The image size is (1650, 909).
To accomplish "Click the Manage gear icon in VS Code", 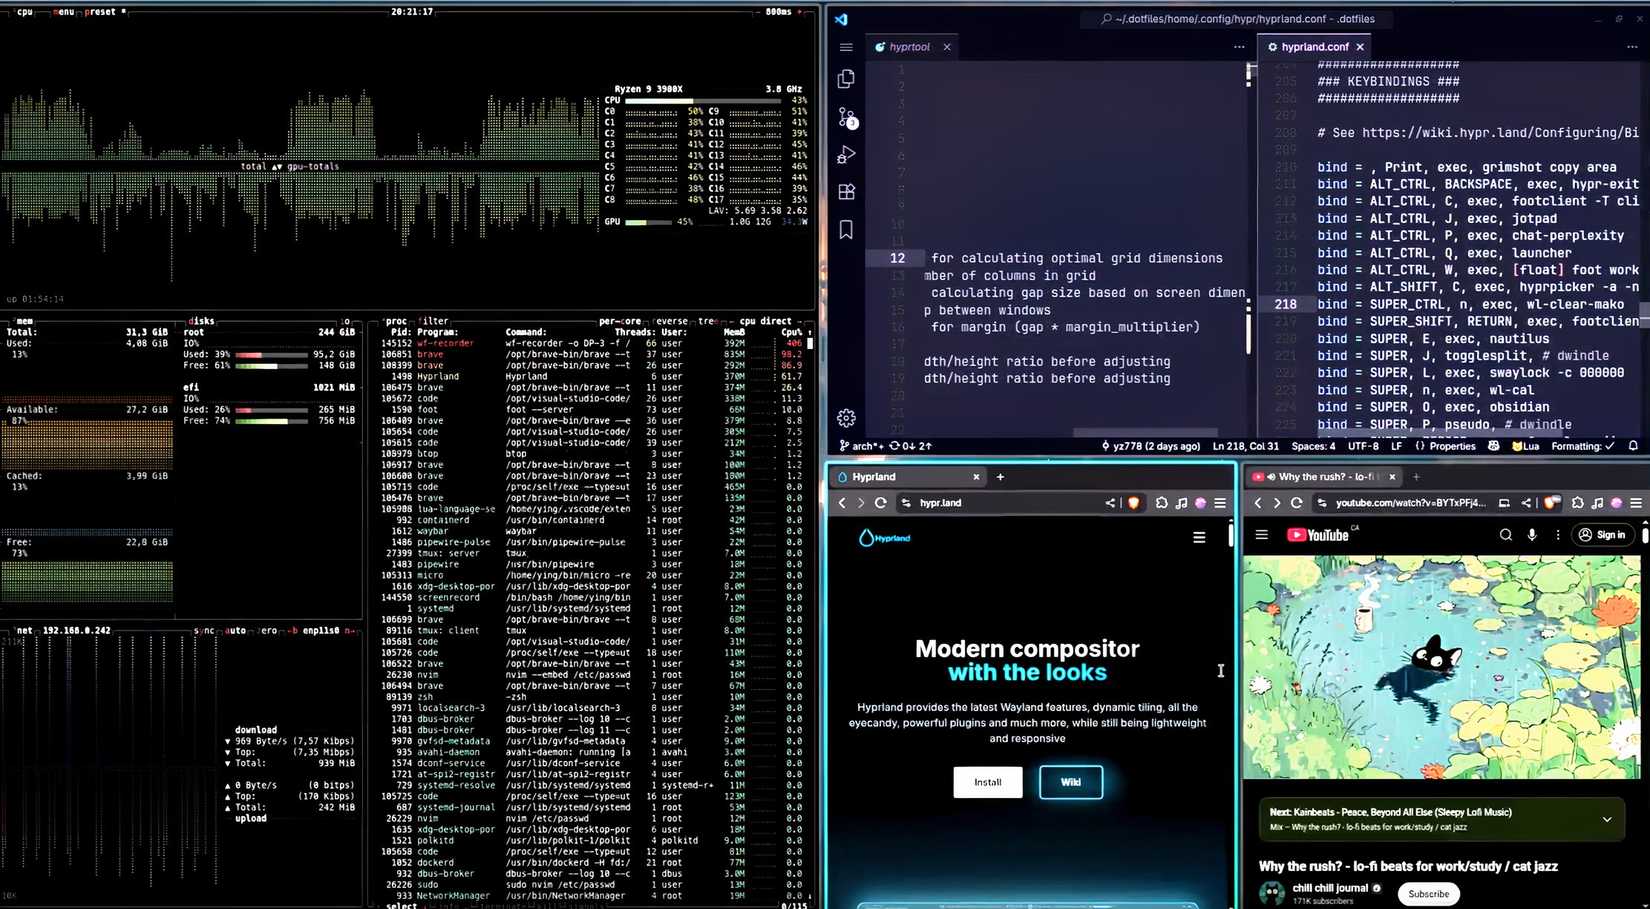I will point(846,418).
